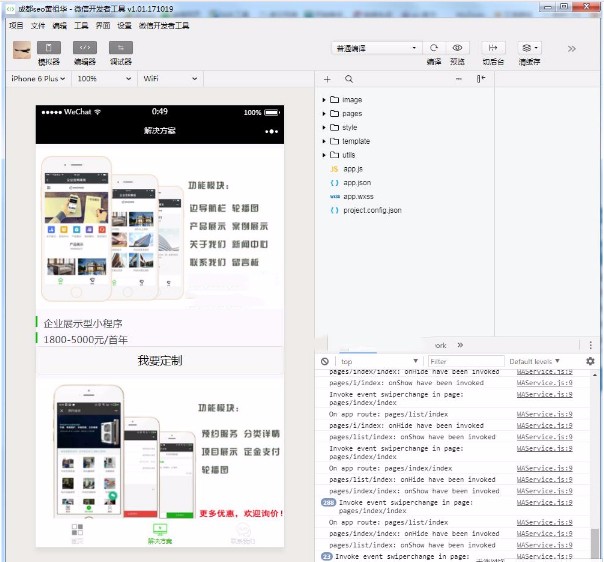The image size is (604, 562).
Task: Open the Default levels dropdown
Action: (534, 361)
